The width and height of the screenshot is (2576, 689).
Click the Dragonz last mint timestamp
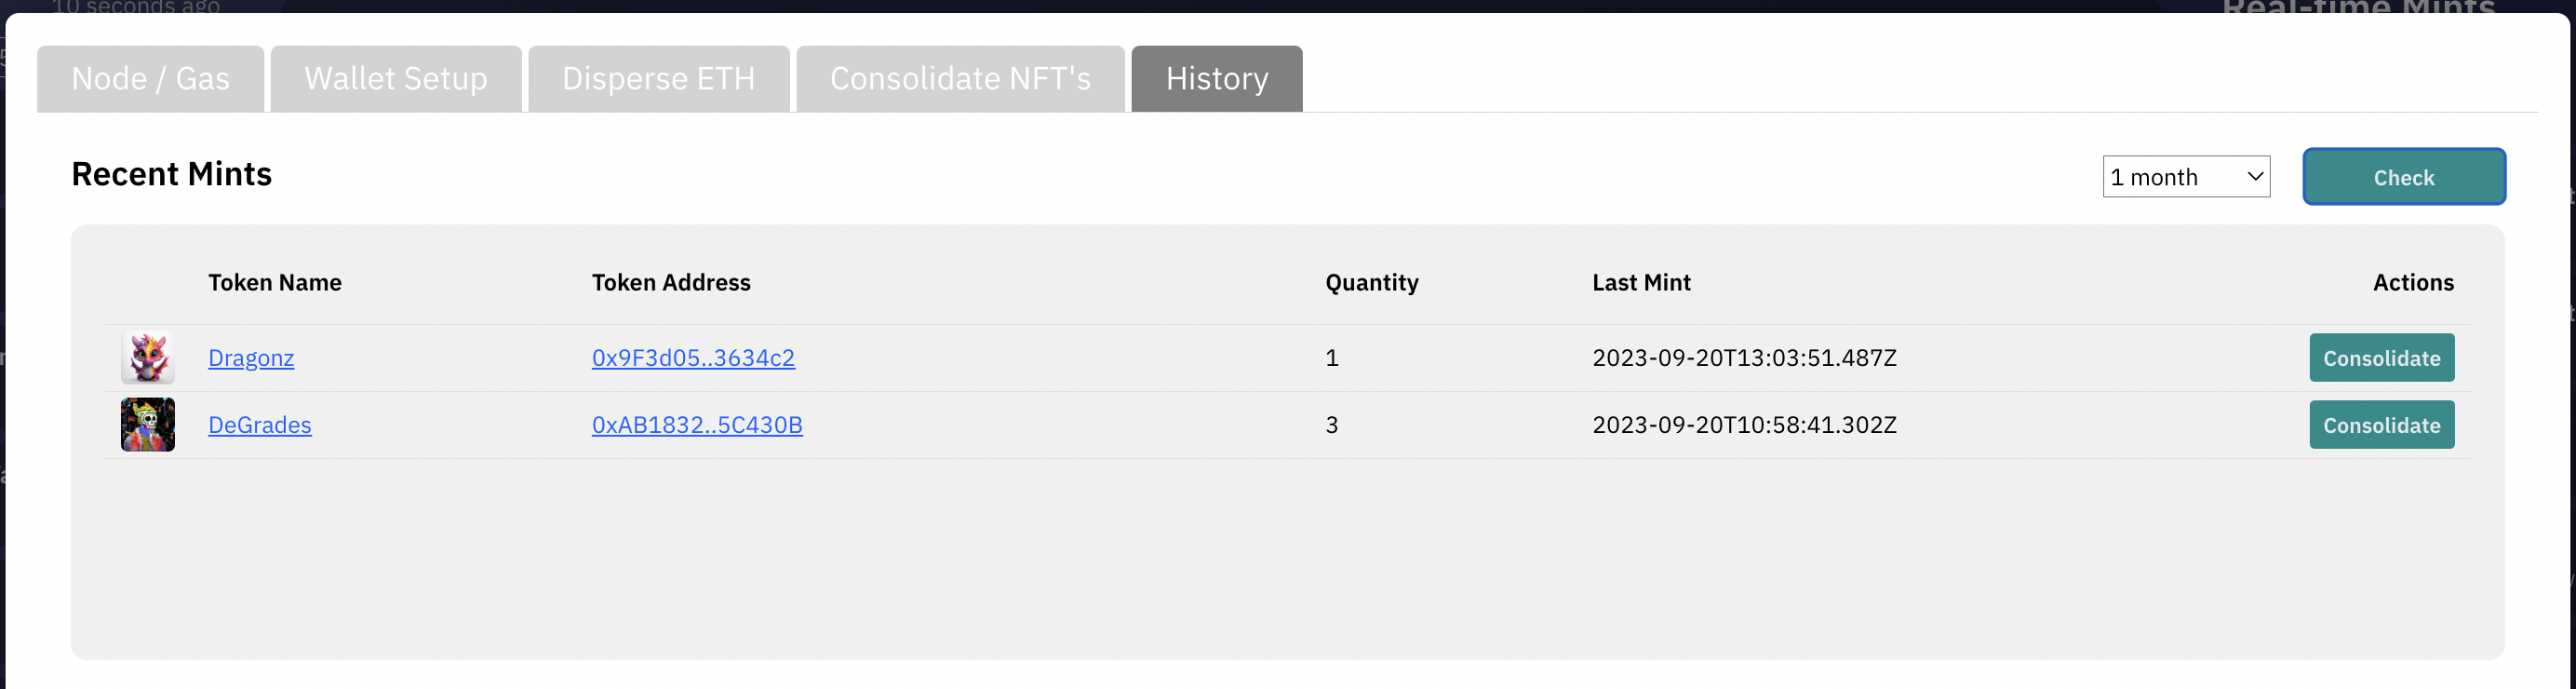click(1744, 358)
